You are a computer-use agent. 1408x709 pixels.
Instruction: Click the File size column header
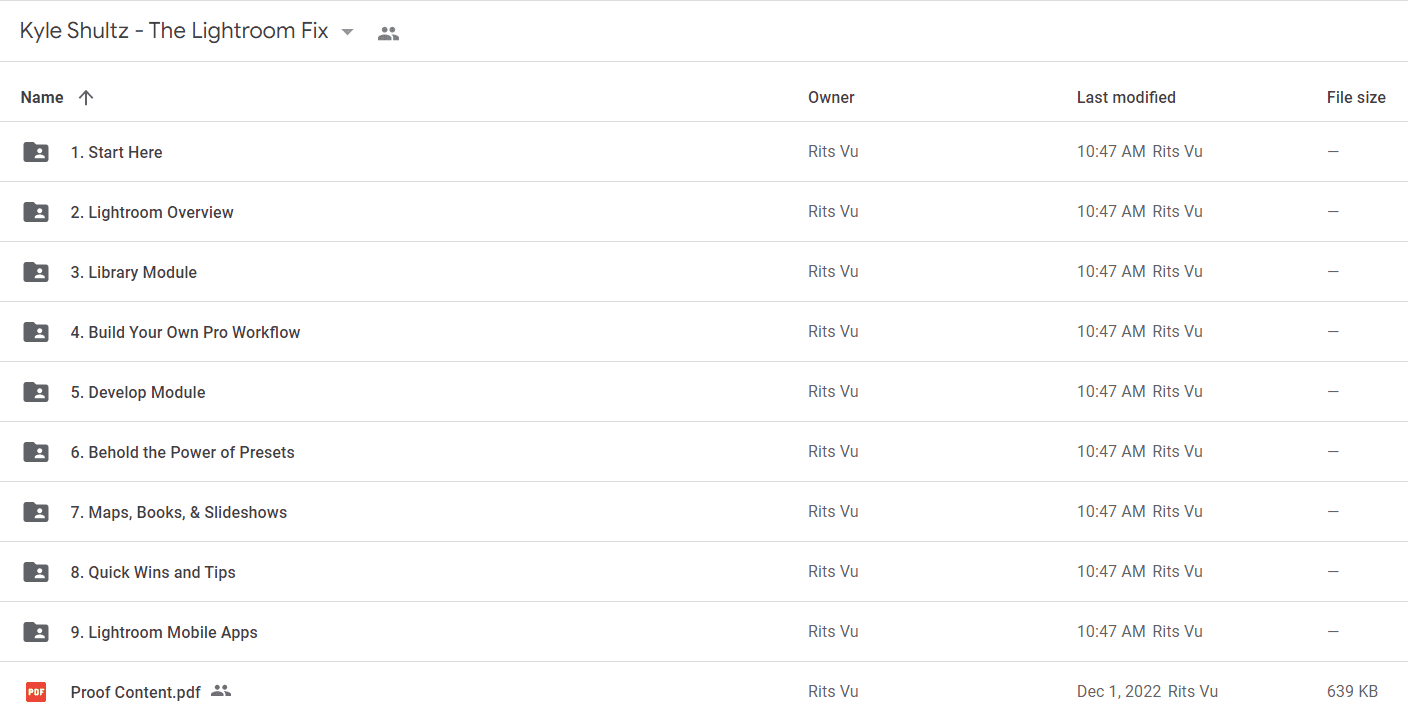[x=1356, y=97]
